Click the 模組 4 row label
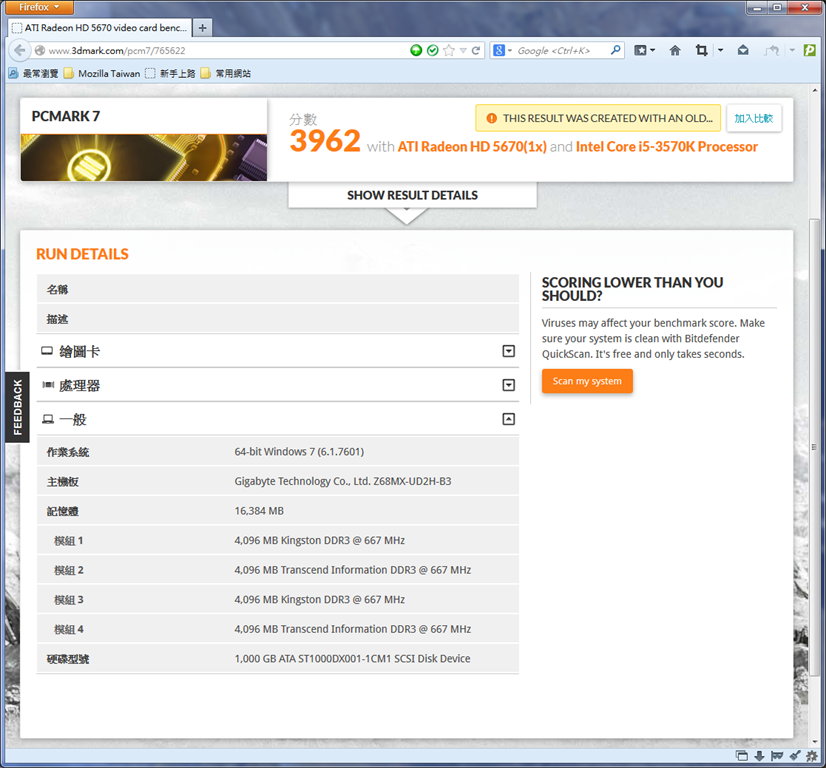 68,629
